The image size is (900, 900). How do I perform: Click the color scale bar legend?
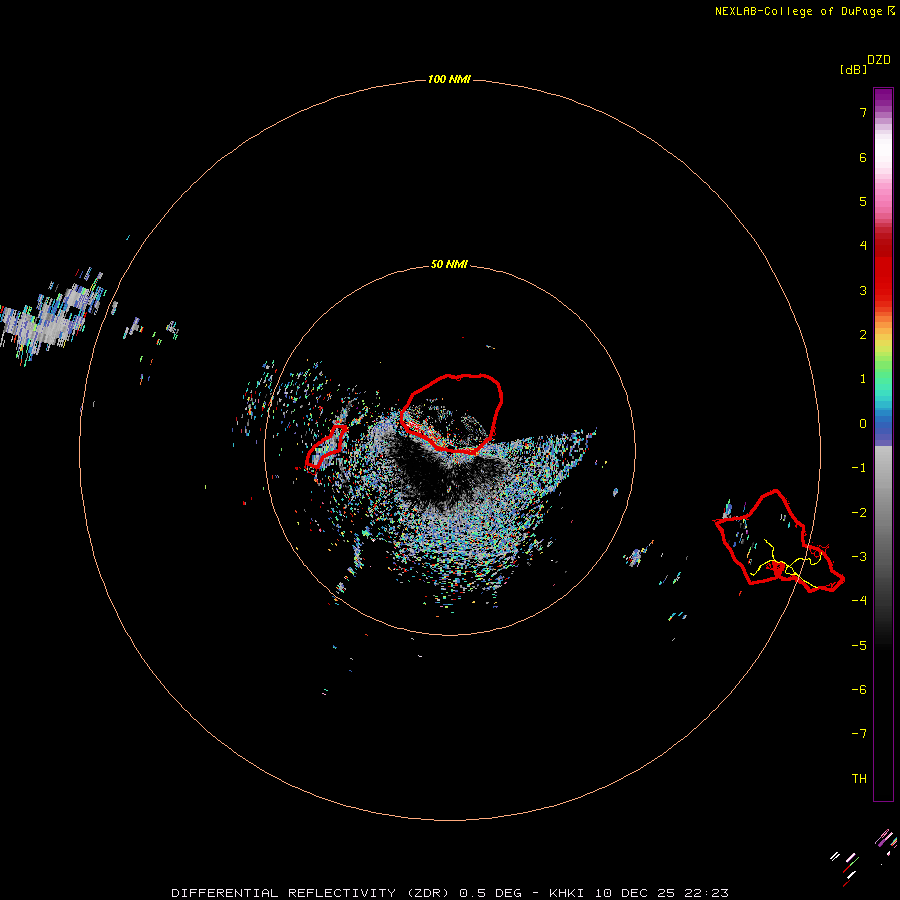point(883,444)
